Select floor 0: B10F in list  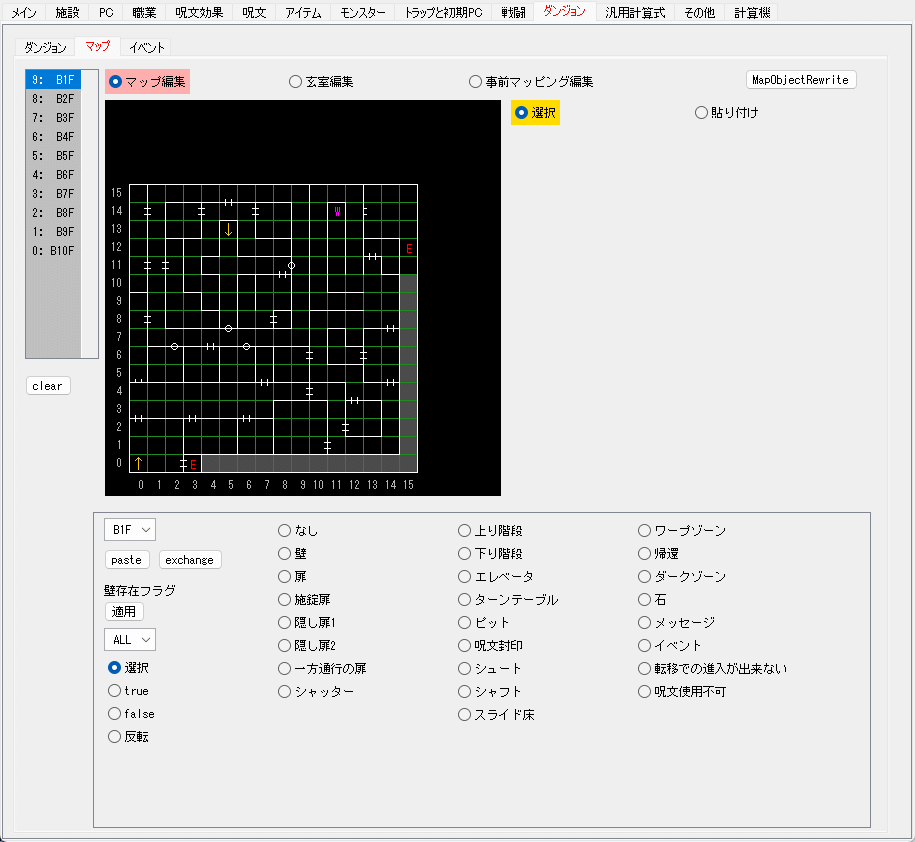click(53, 251)
